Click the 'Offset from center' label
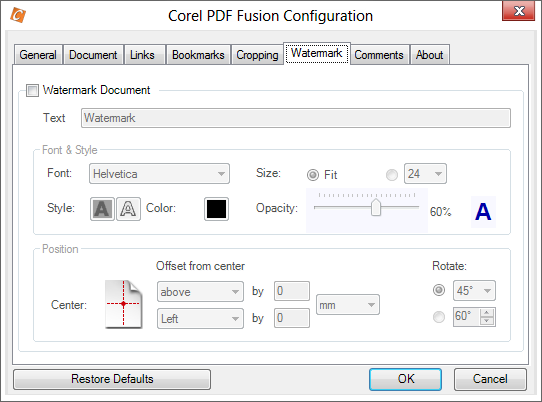This screenshot has height=402, width=542. 200,266
